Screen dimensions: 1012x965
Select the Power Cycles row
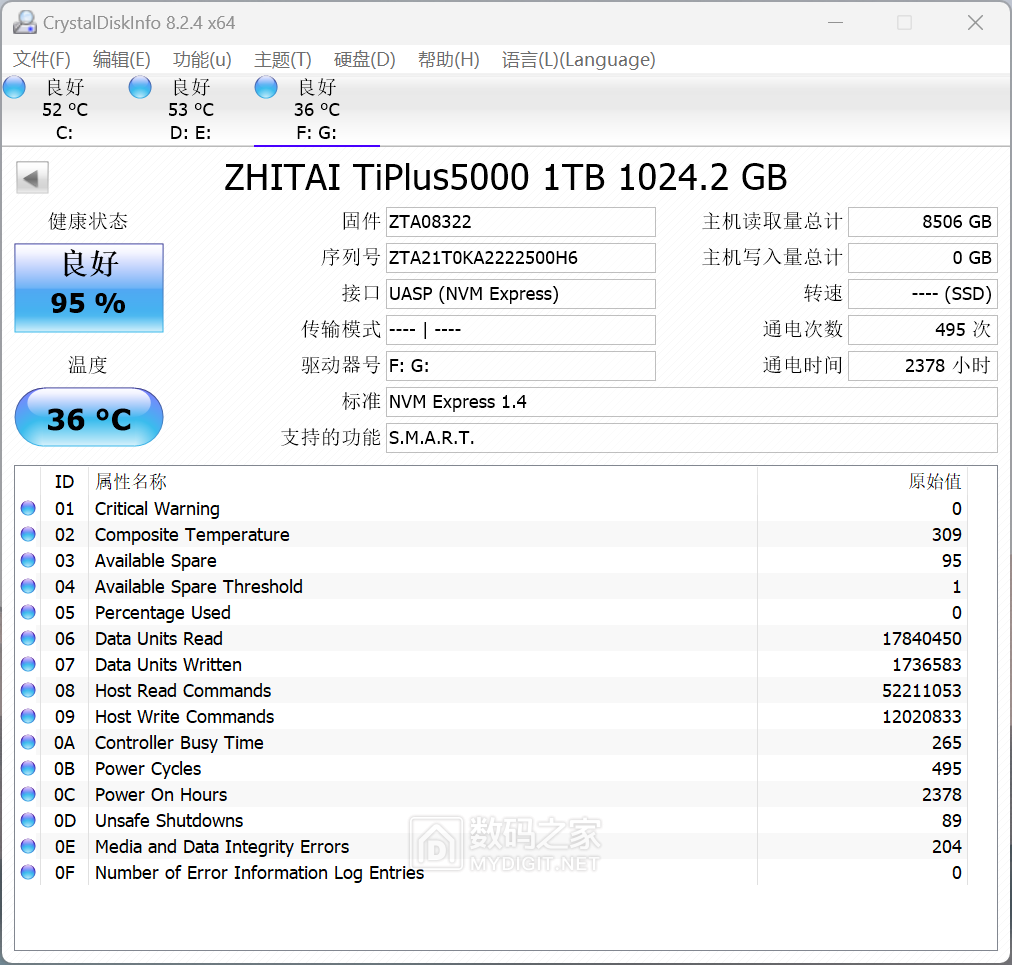(491, 769)
